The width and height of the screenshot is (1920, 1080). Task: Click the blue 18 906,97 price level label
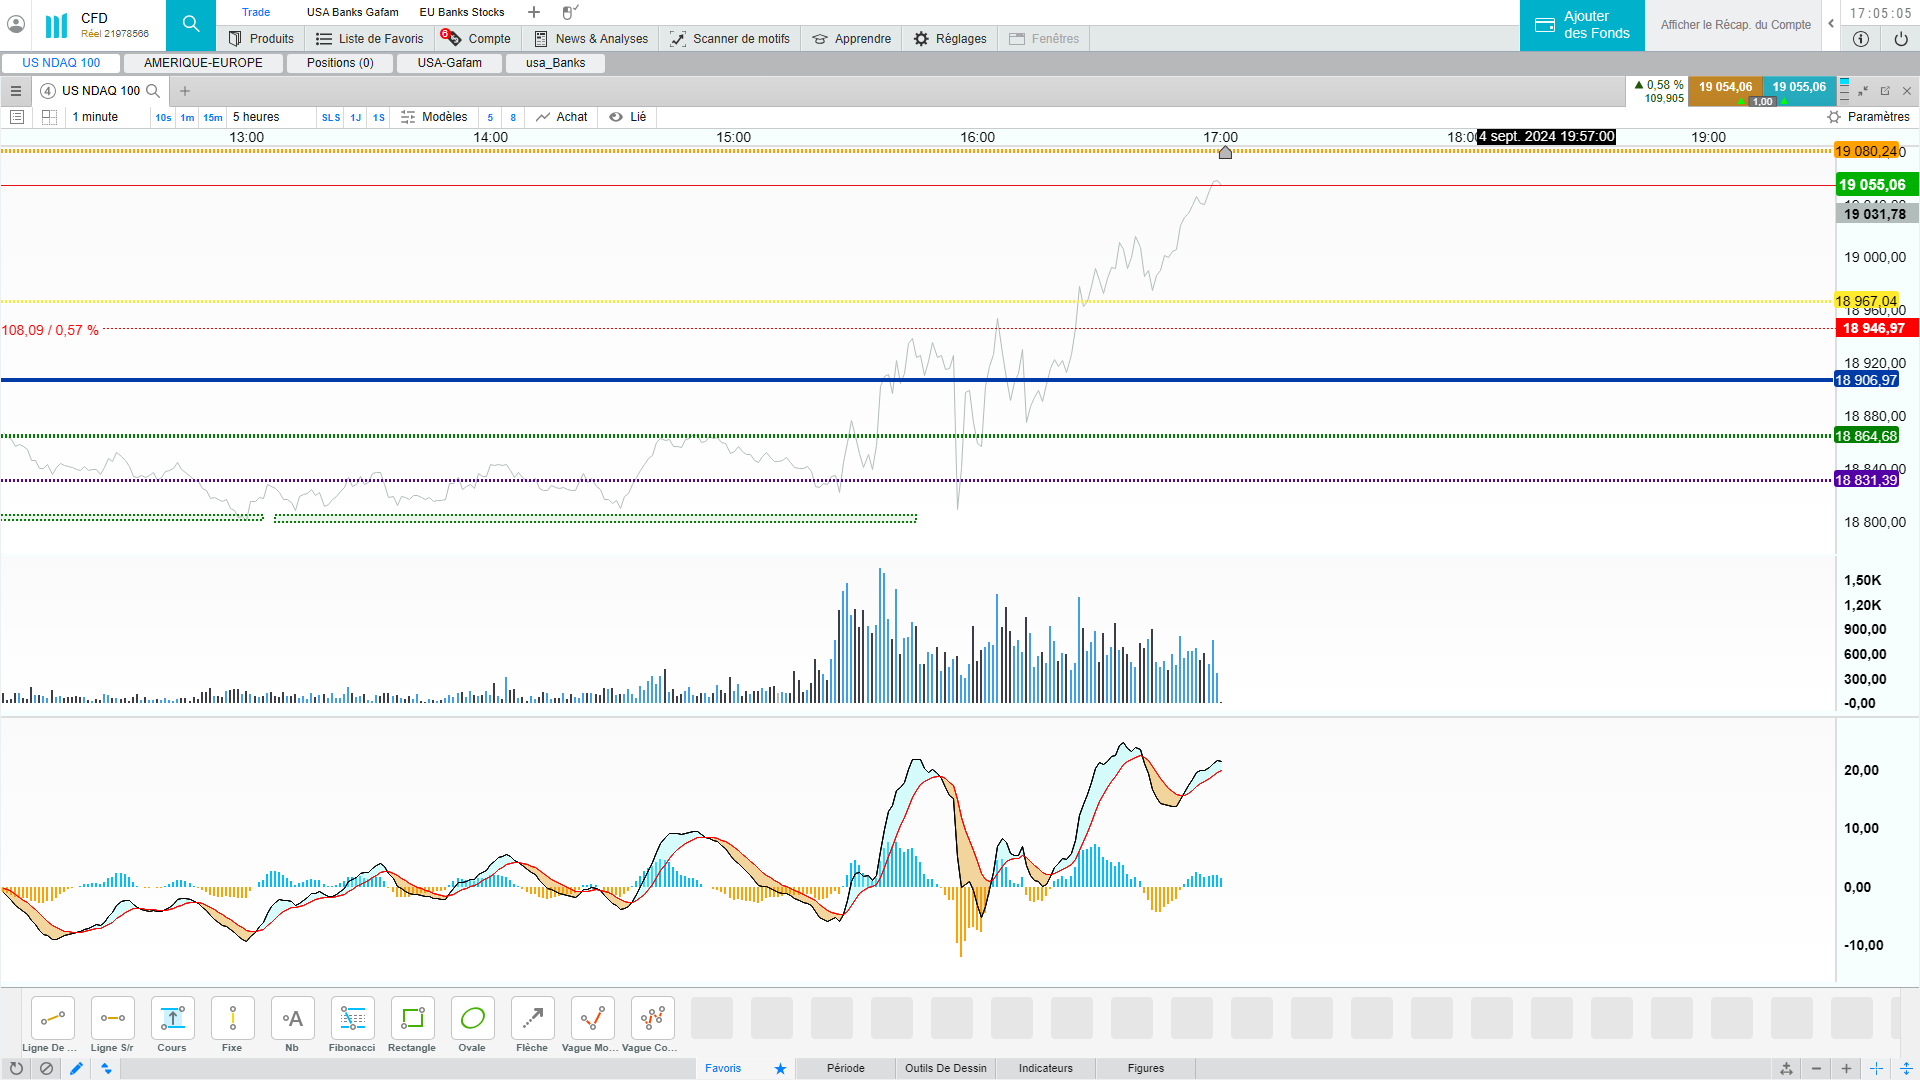(x=1866, y=380)
